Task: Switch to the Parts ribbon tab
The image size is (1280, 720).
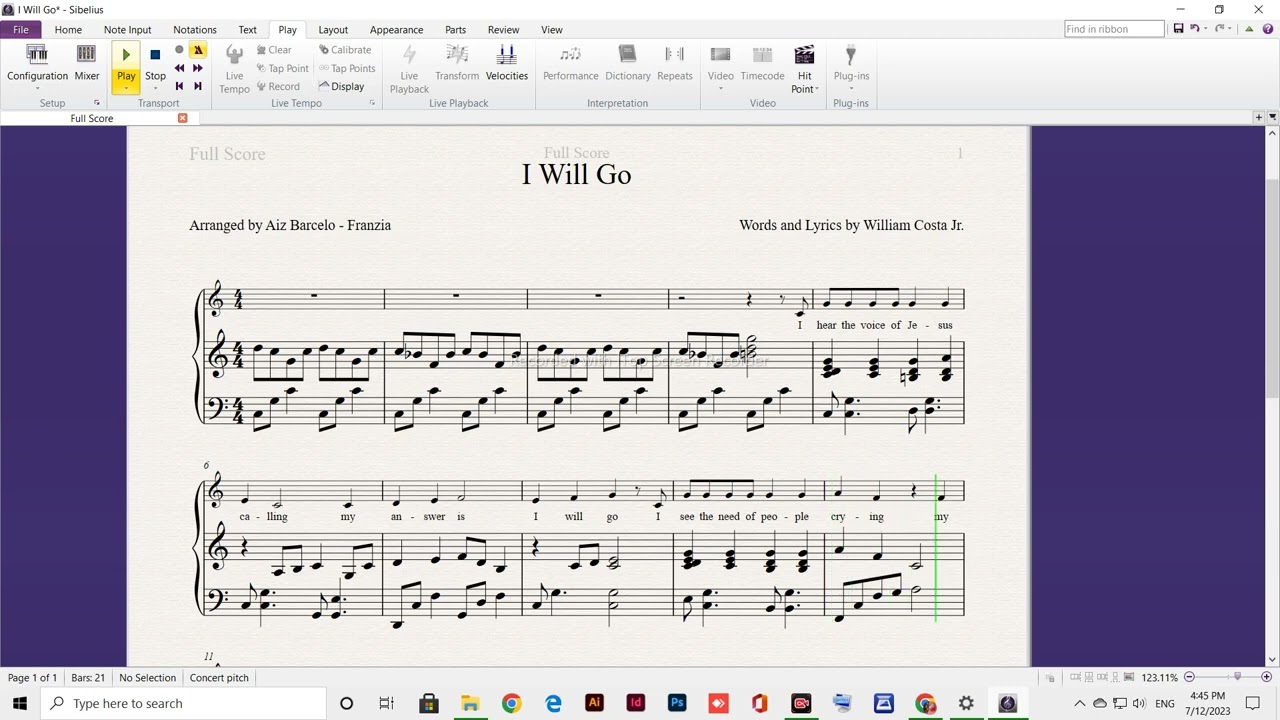Action: 455,29
